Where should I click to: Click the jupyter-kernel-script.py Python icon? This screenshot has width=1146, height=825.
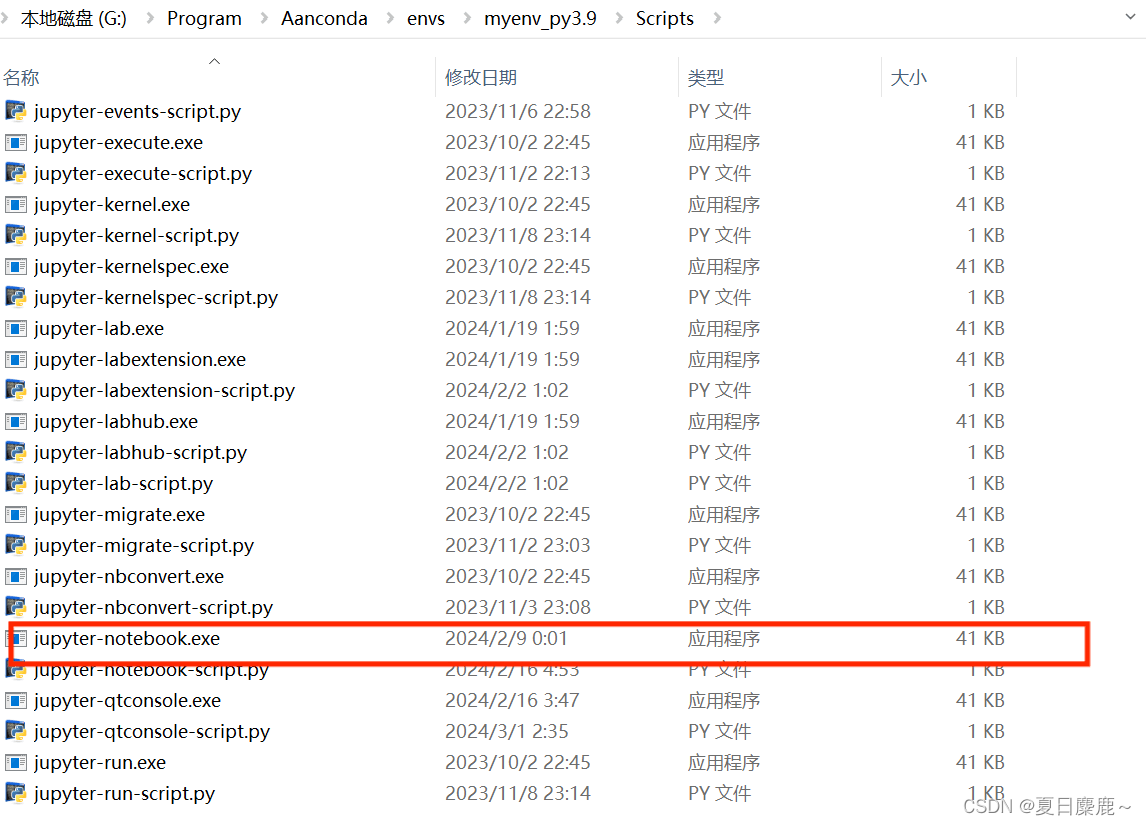coord(16,235)
